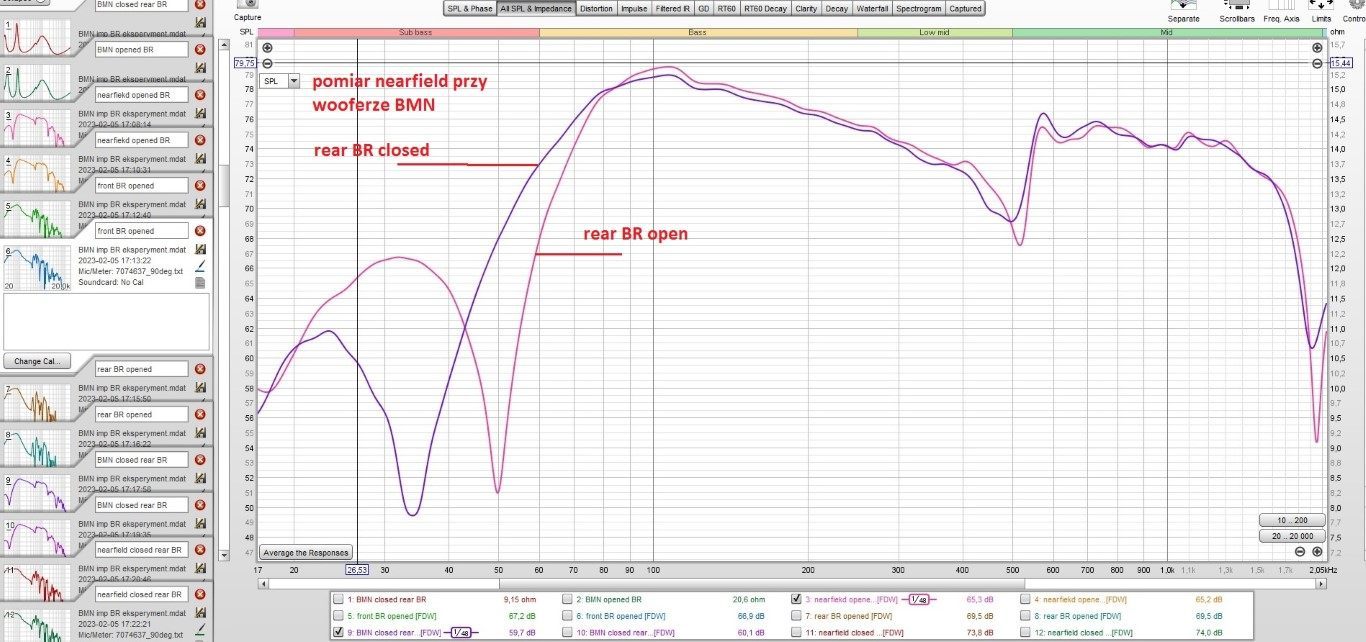Click the 79,75 SPL cursor value box
Viewport: 1366px width, 642px height.
(x=246, y=63)
